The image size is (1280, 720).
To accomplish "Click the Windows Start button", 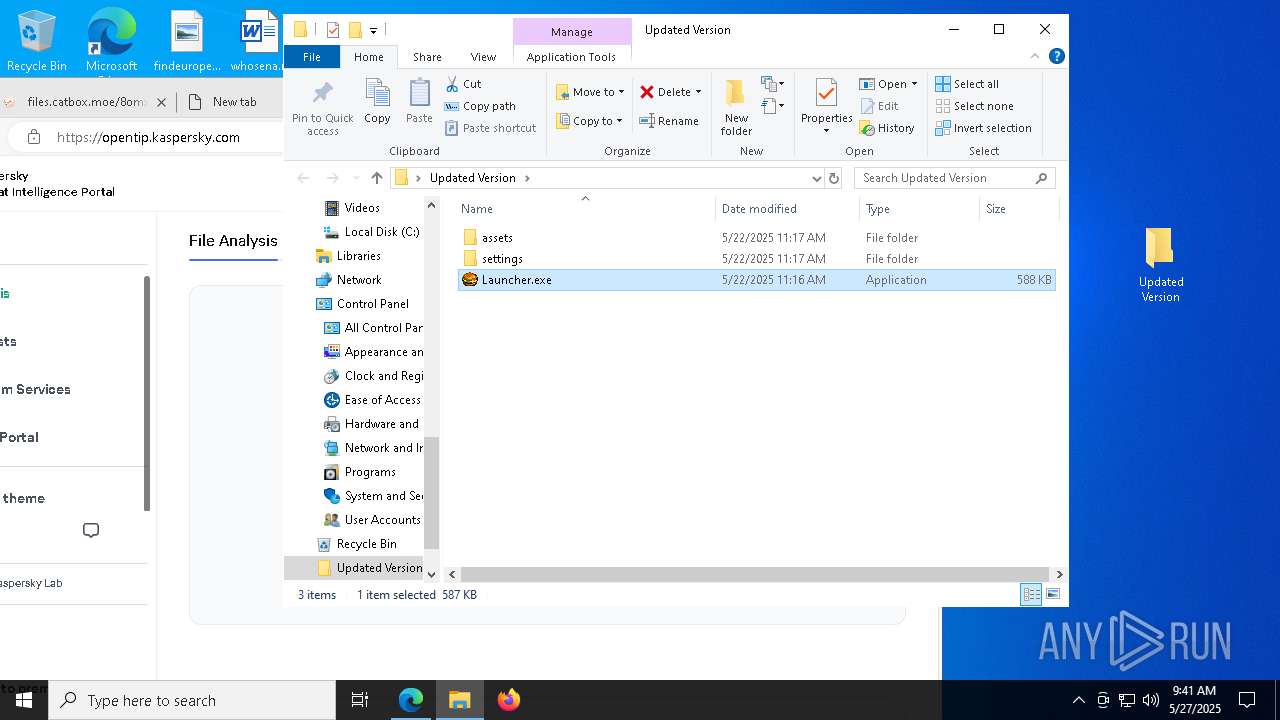I will coord(24,700).
